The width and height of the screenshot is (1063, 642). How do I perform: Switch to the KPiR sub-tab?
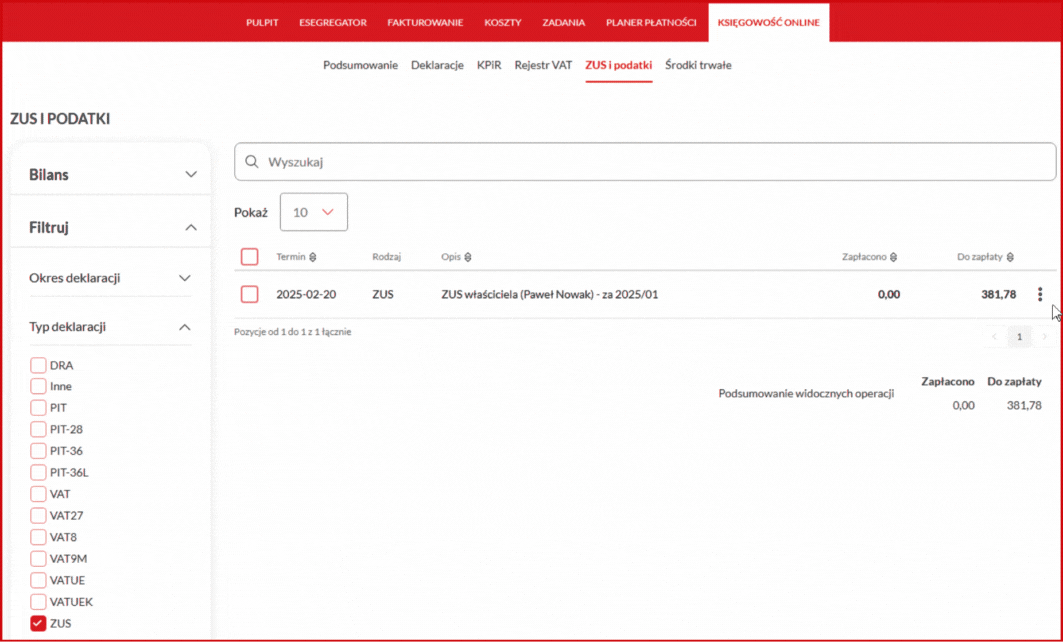tap(489, 65)
